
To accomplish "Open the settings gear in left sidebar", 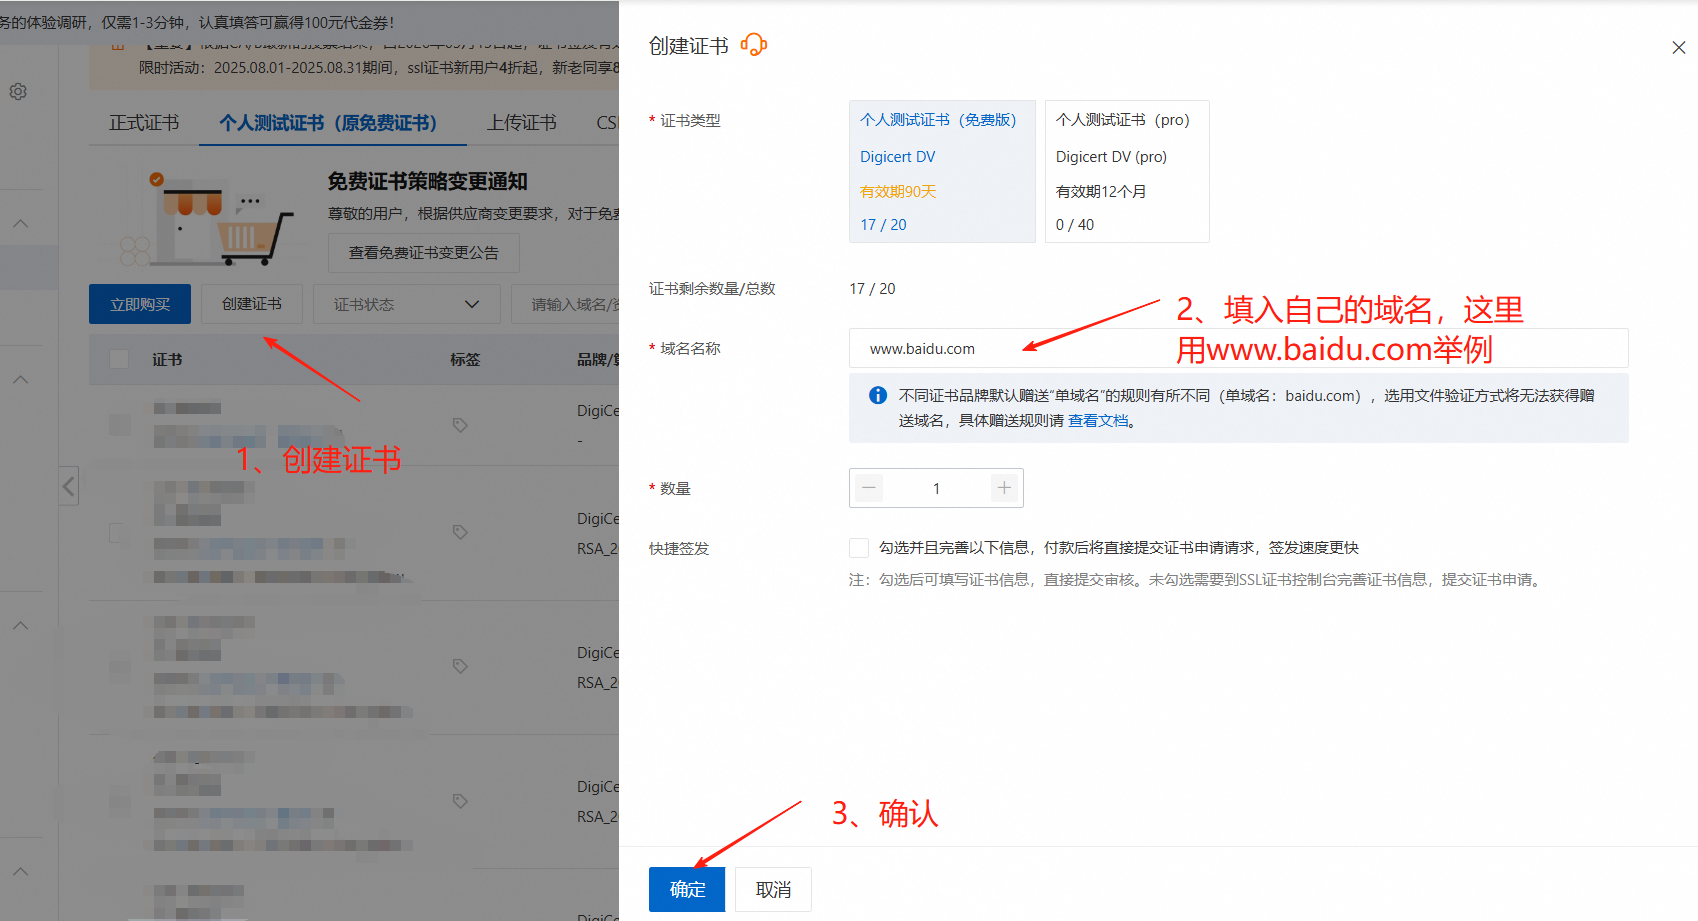I will point(18,92).
